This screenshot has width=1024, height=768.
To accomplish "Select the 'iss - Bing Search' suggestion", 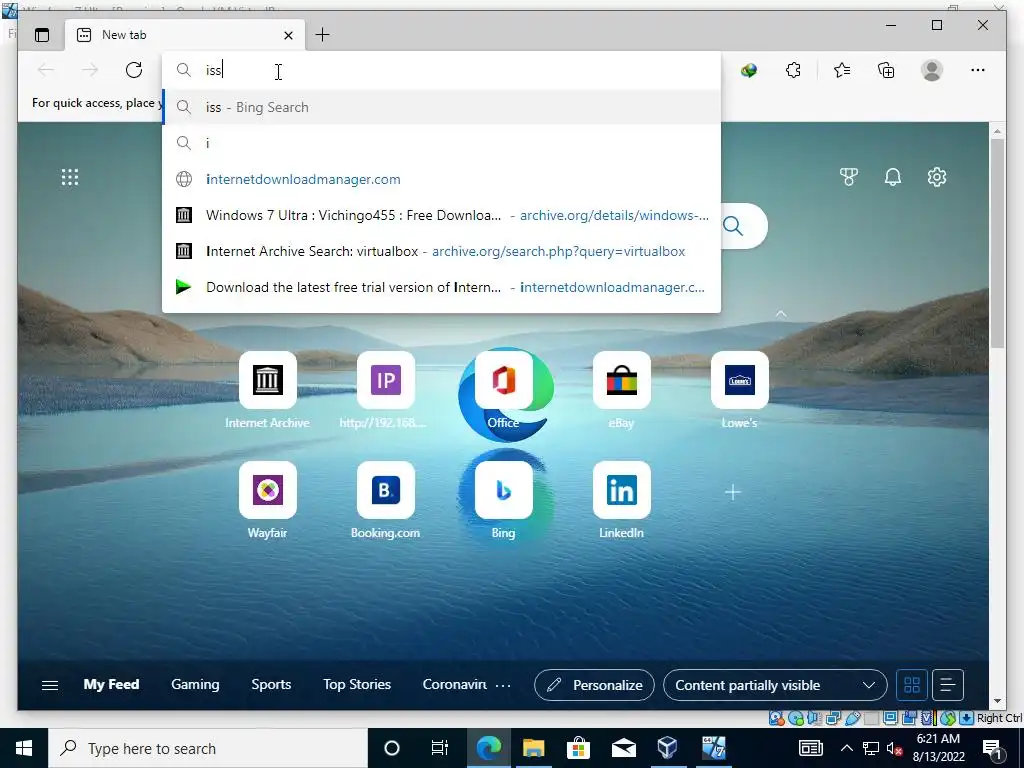I will click(x=441, y=107).
